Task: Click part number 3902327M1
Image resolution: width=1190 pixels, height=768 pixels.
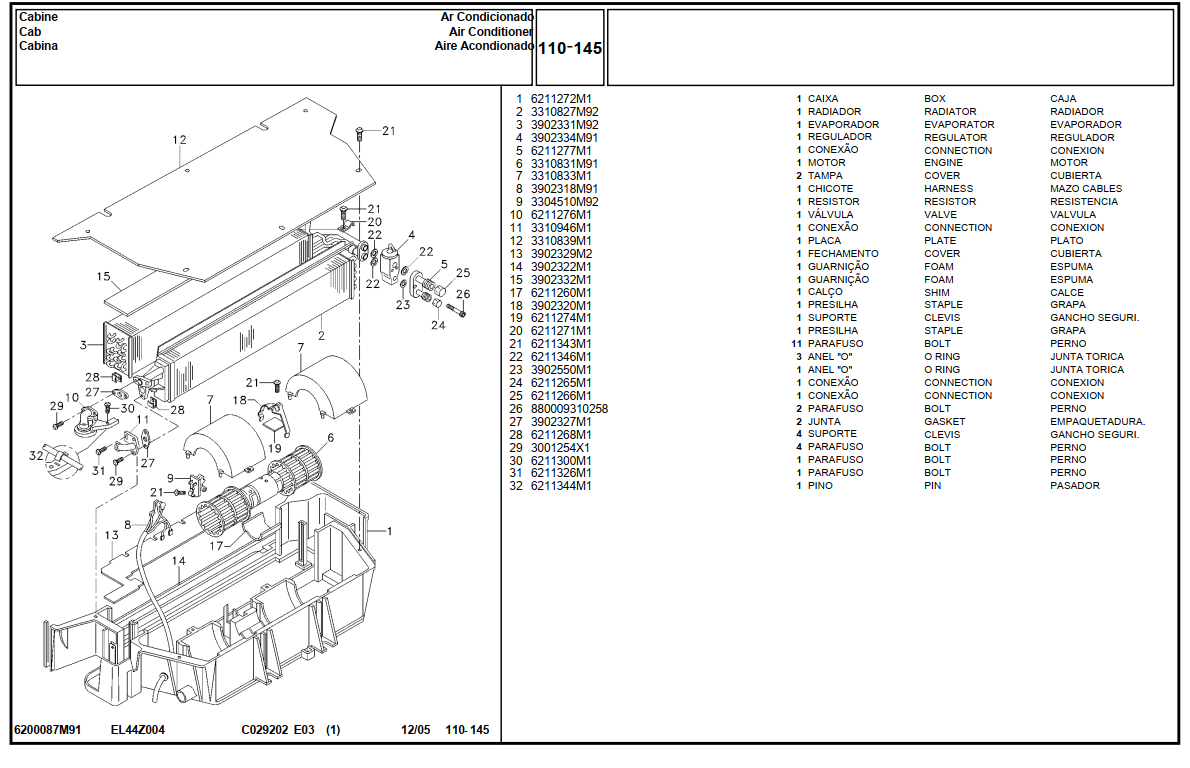Action: tap(561, 421)
